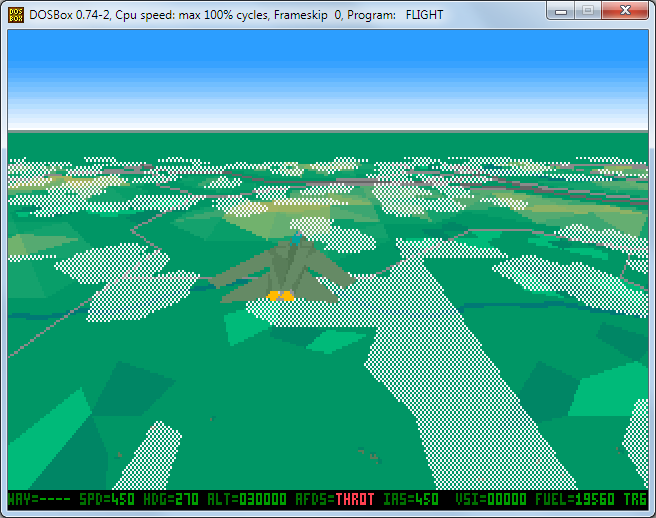Click the jet's orange engine exhaust
The height and width of the screenshot is (518, 656).
point(281,296)
